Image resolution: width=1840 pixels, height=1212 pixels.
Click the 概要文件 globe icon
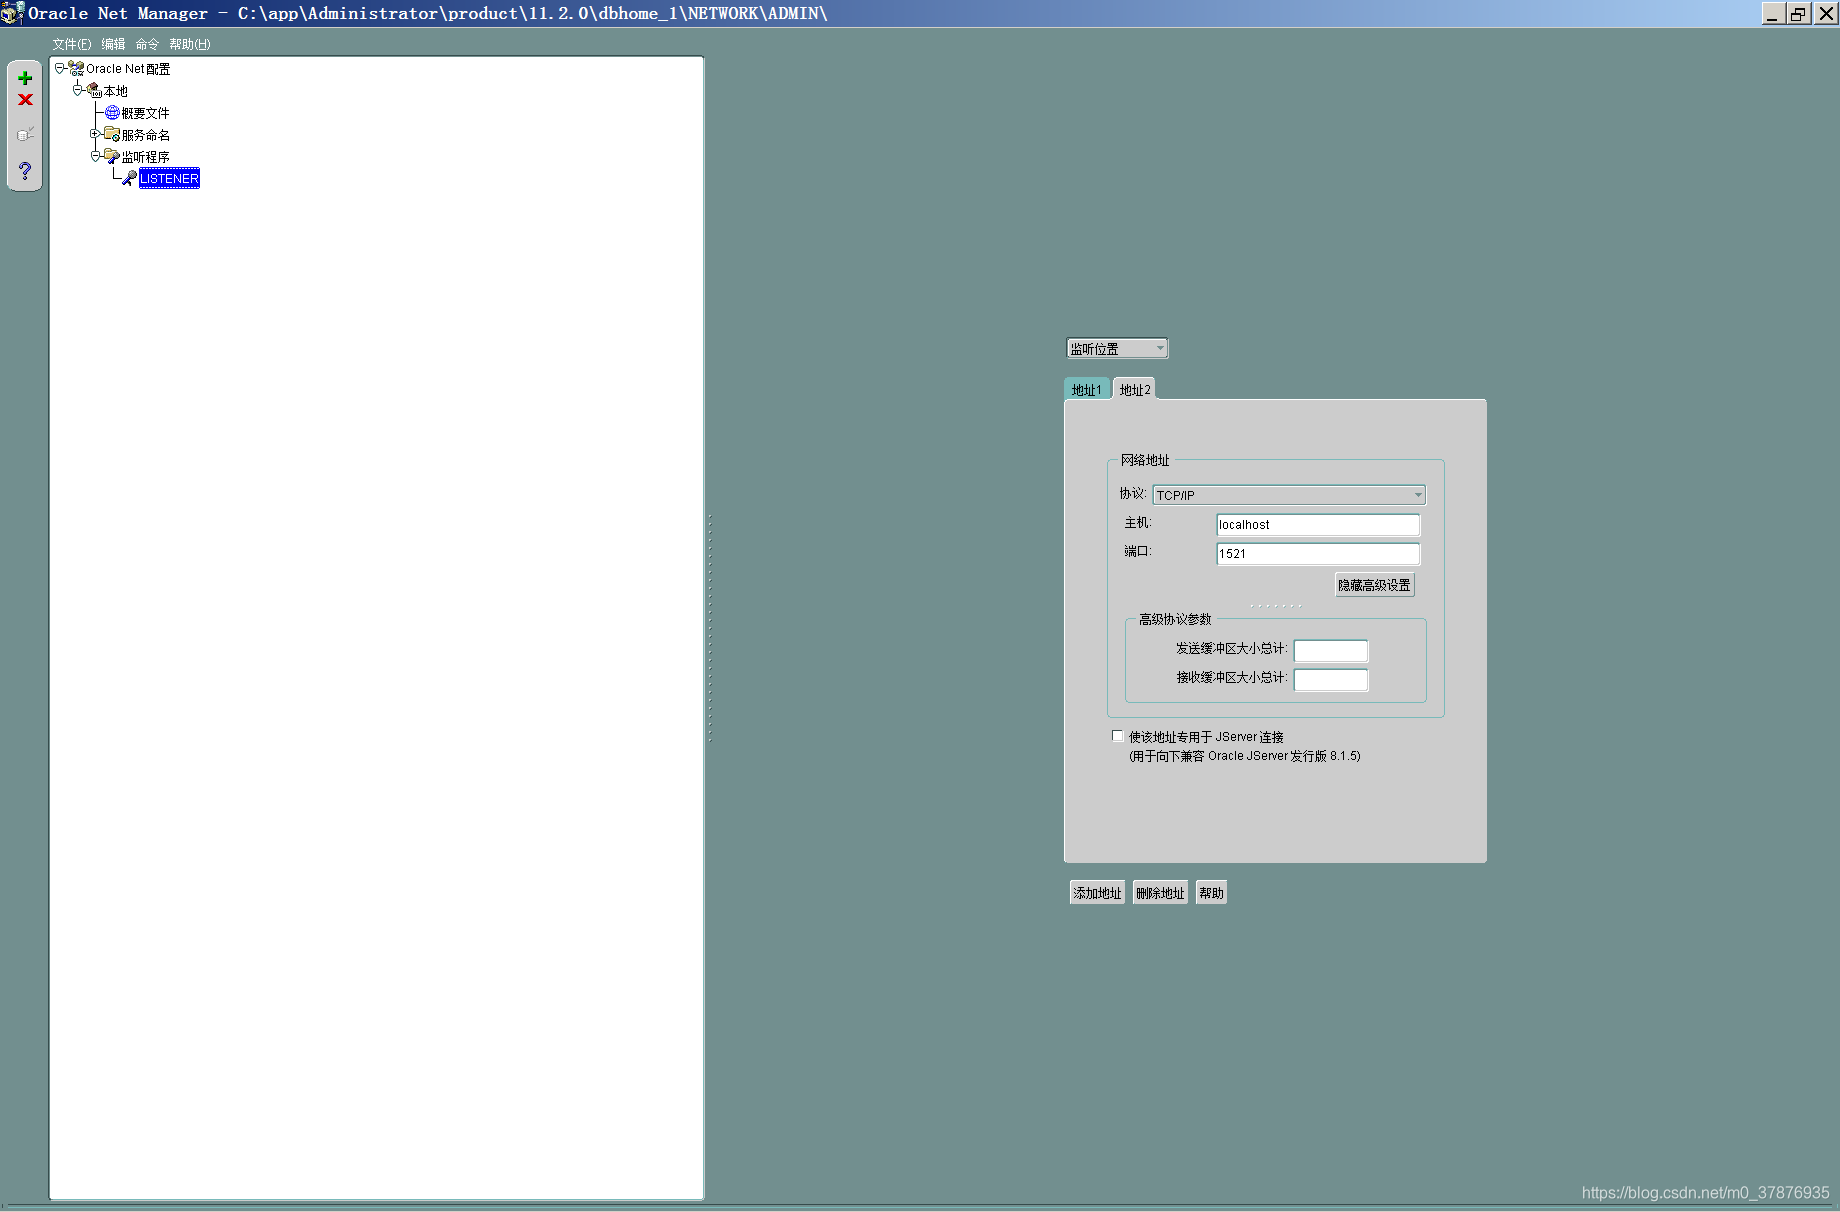click(x=112, y=112)
